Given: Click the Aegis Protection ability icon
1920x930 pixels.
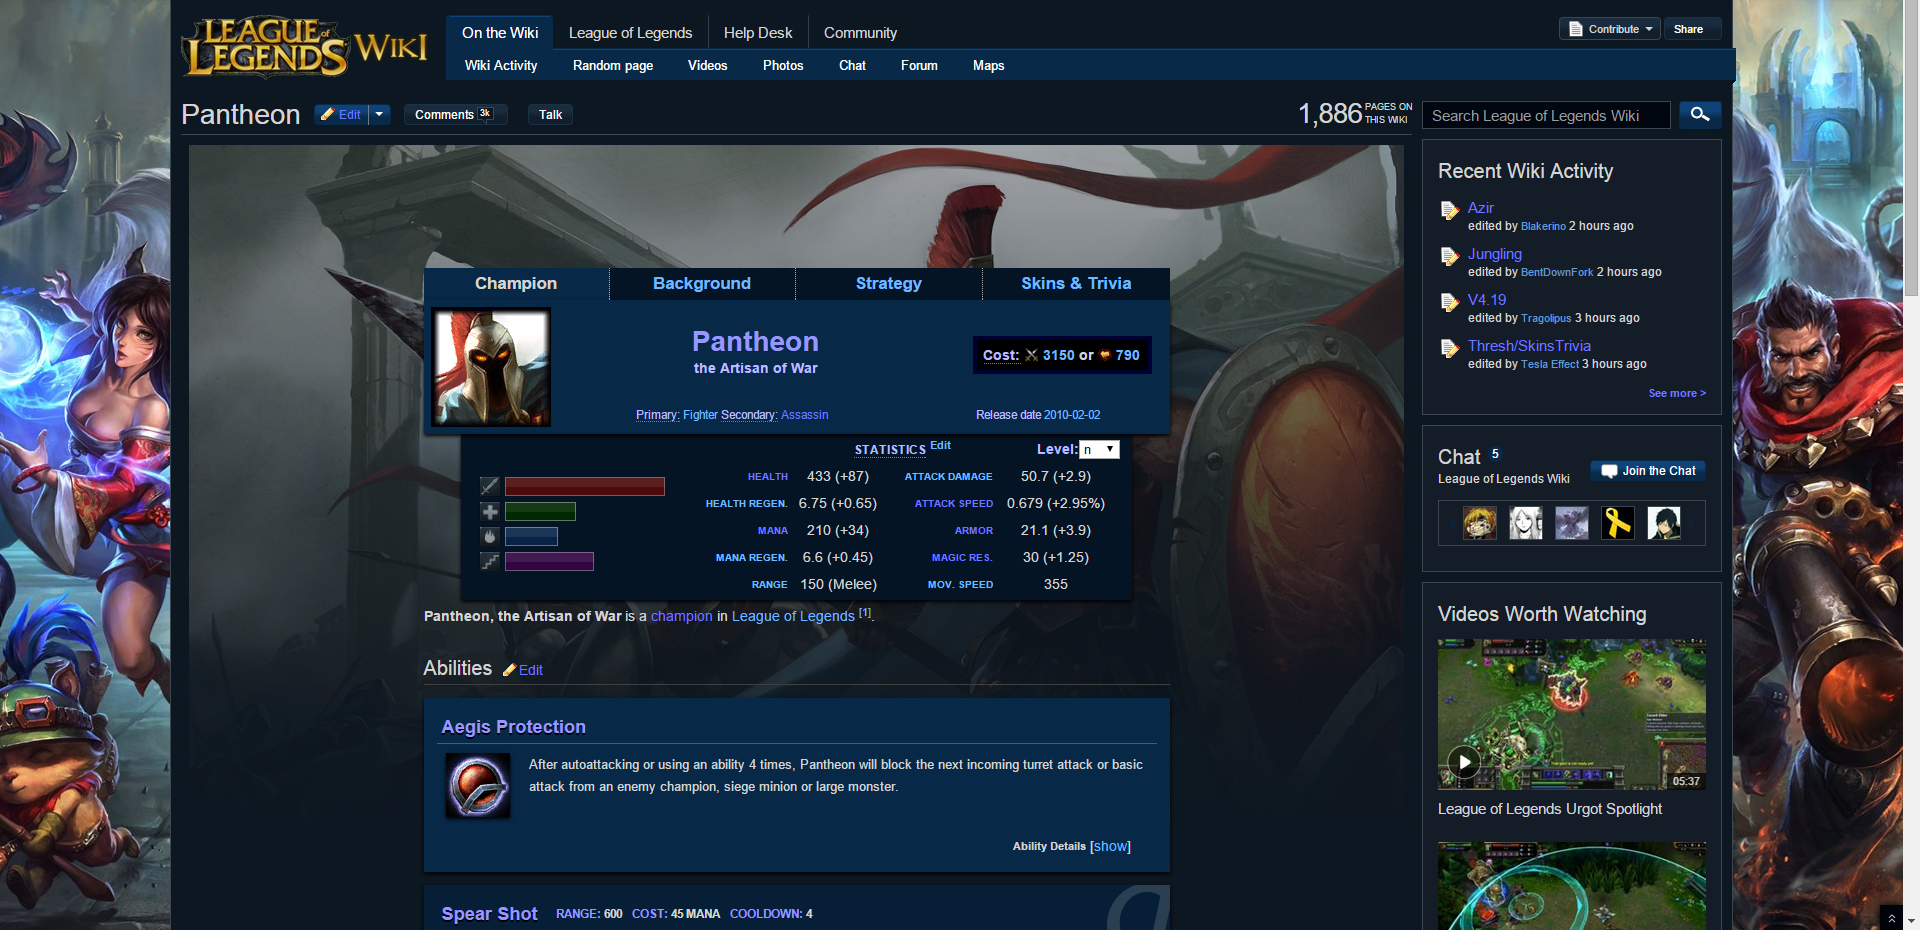Looking at the screenshot, I should [478, 786].
